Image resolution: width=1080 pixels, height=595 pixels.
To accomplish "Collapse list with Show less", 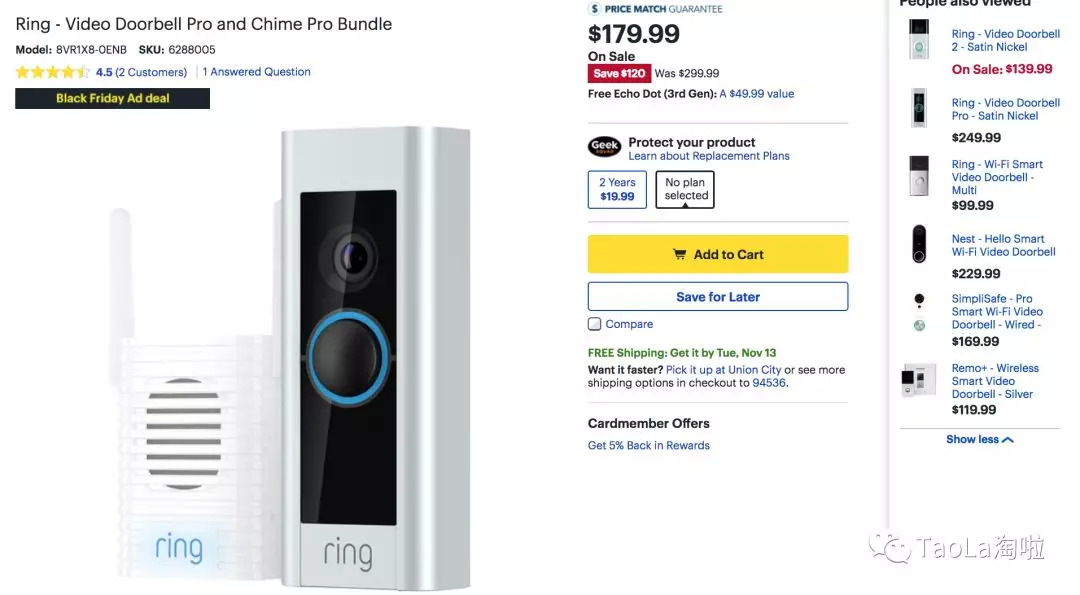I will pos(979,440).
